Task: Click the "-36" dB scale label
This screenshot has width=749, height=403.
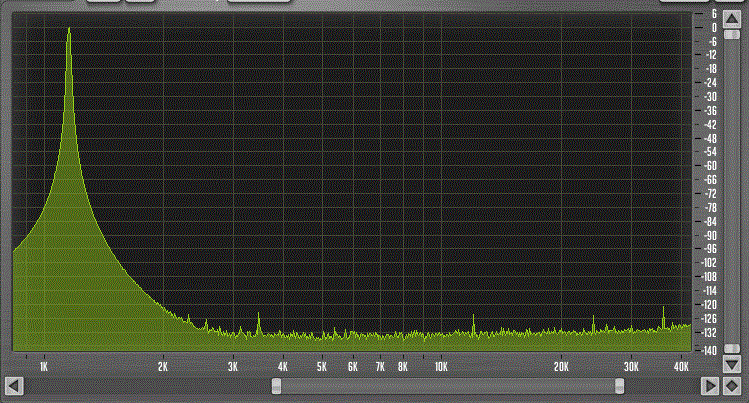Action: pos(711,110)
